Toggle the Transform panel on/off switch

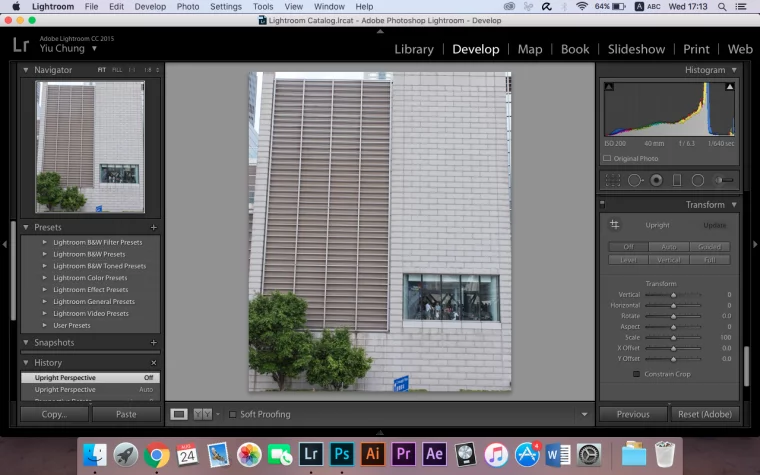tap(602, 204)
